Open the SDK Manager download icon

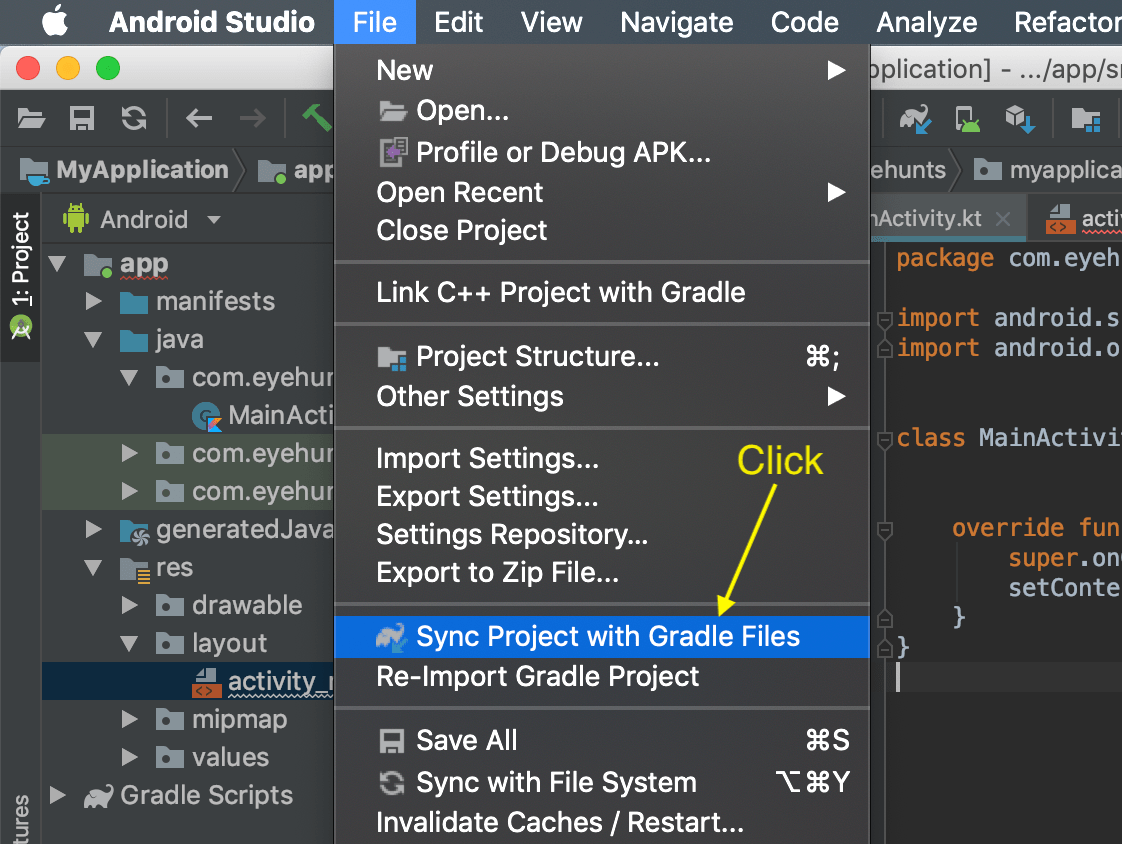(1019, 118)
